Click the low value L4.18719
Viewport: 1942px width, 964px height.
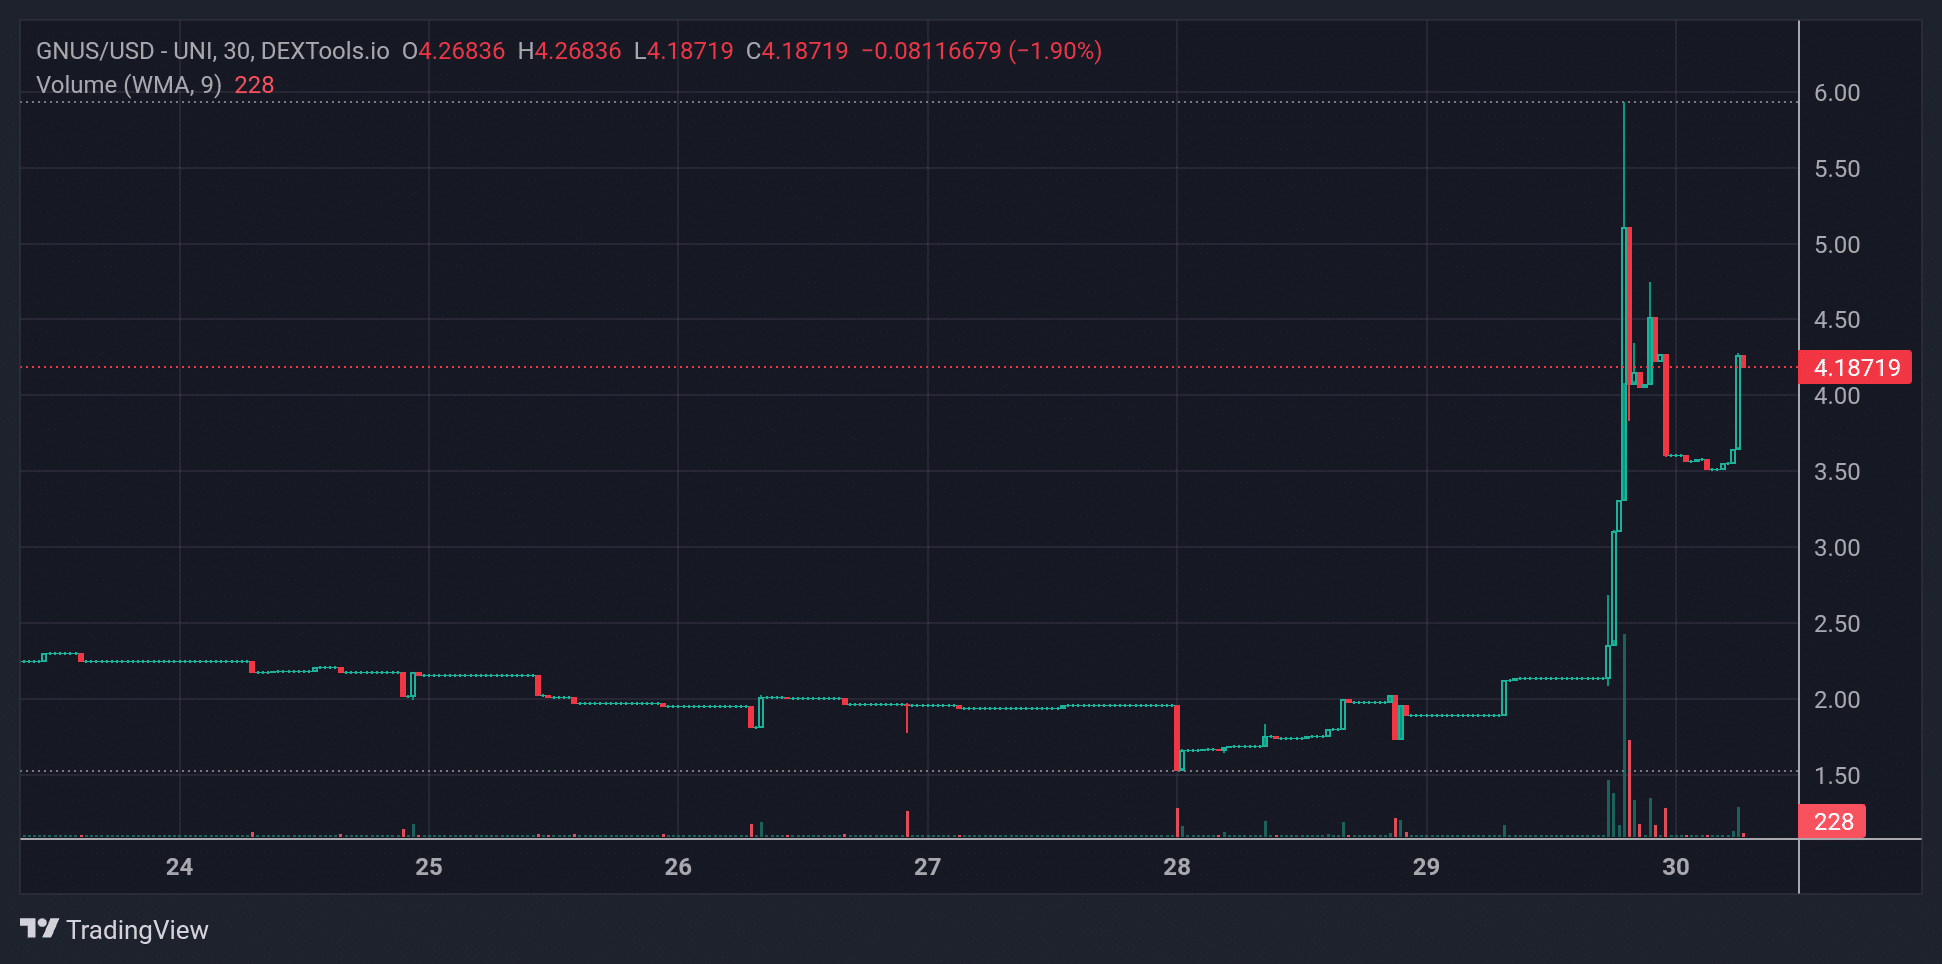[x=684, y=51]
